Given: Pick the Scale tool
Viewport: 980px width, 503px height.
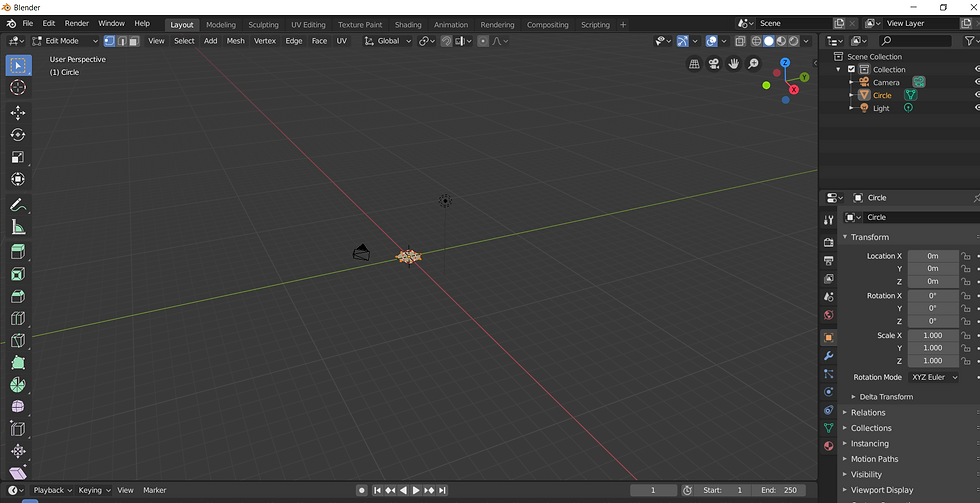Looking at the screenshot, I should [x=18, y=157].
